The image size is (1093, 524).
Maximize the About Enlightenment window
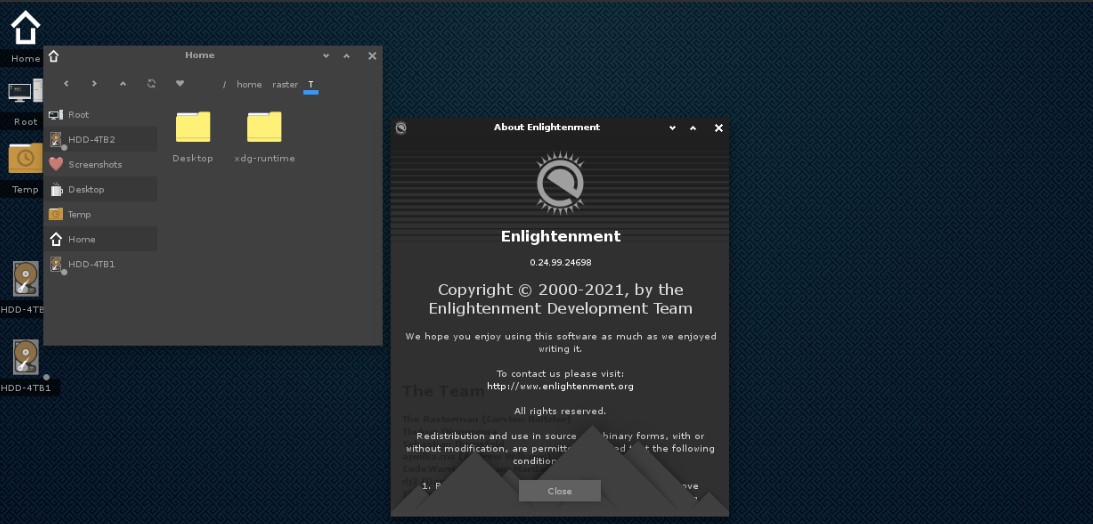[693, 128]
